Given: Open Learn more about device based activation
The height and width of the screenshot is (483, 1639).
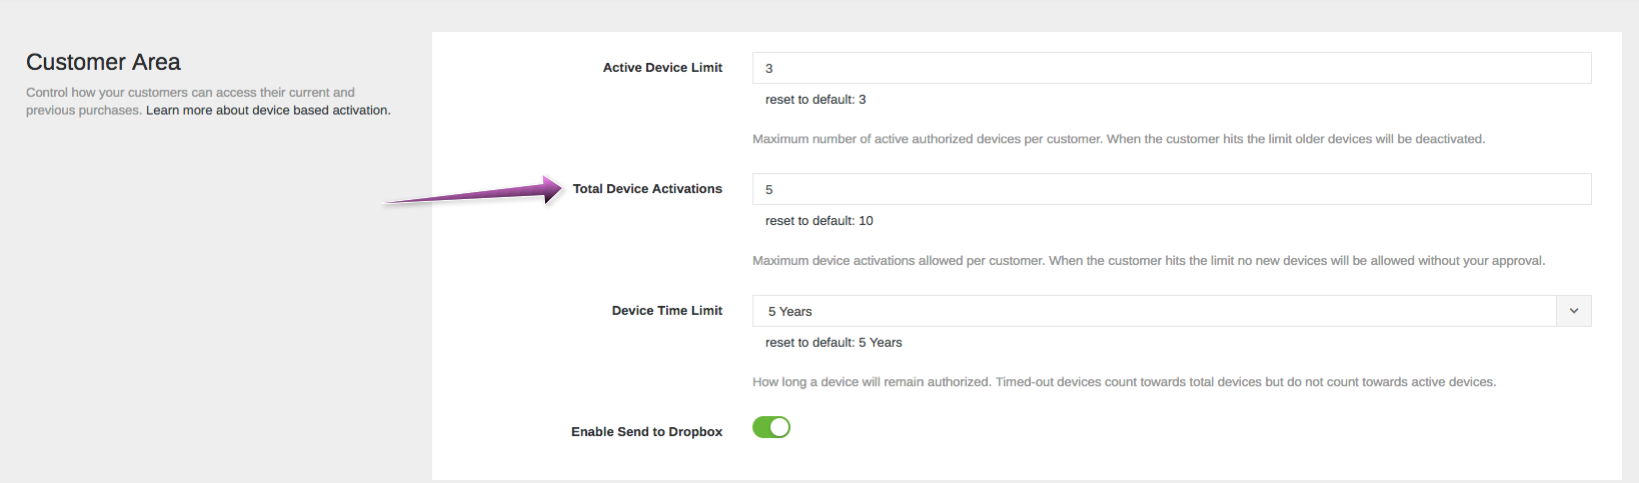Looking at the screenshot, I should (x=268, y=110).
